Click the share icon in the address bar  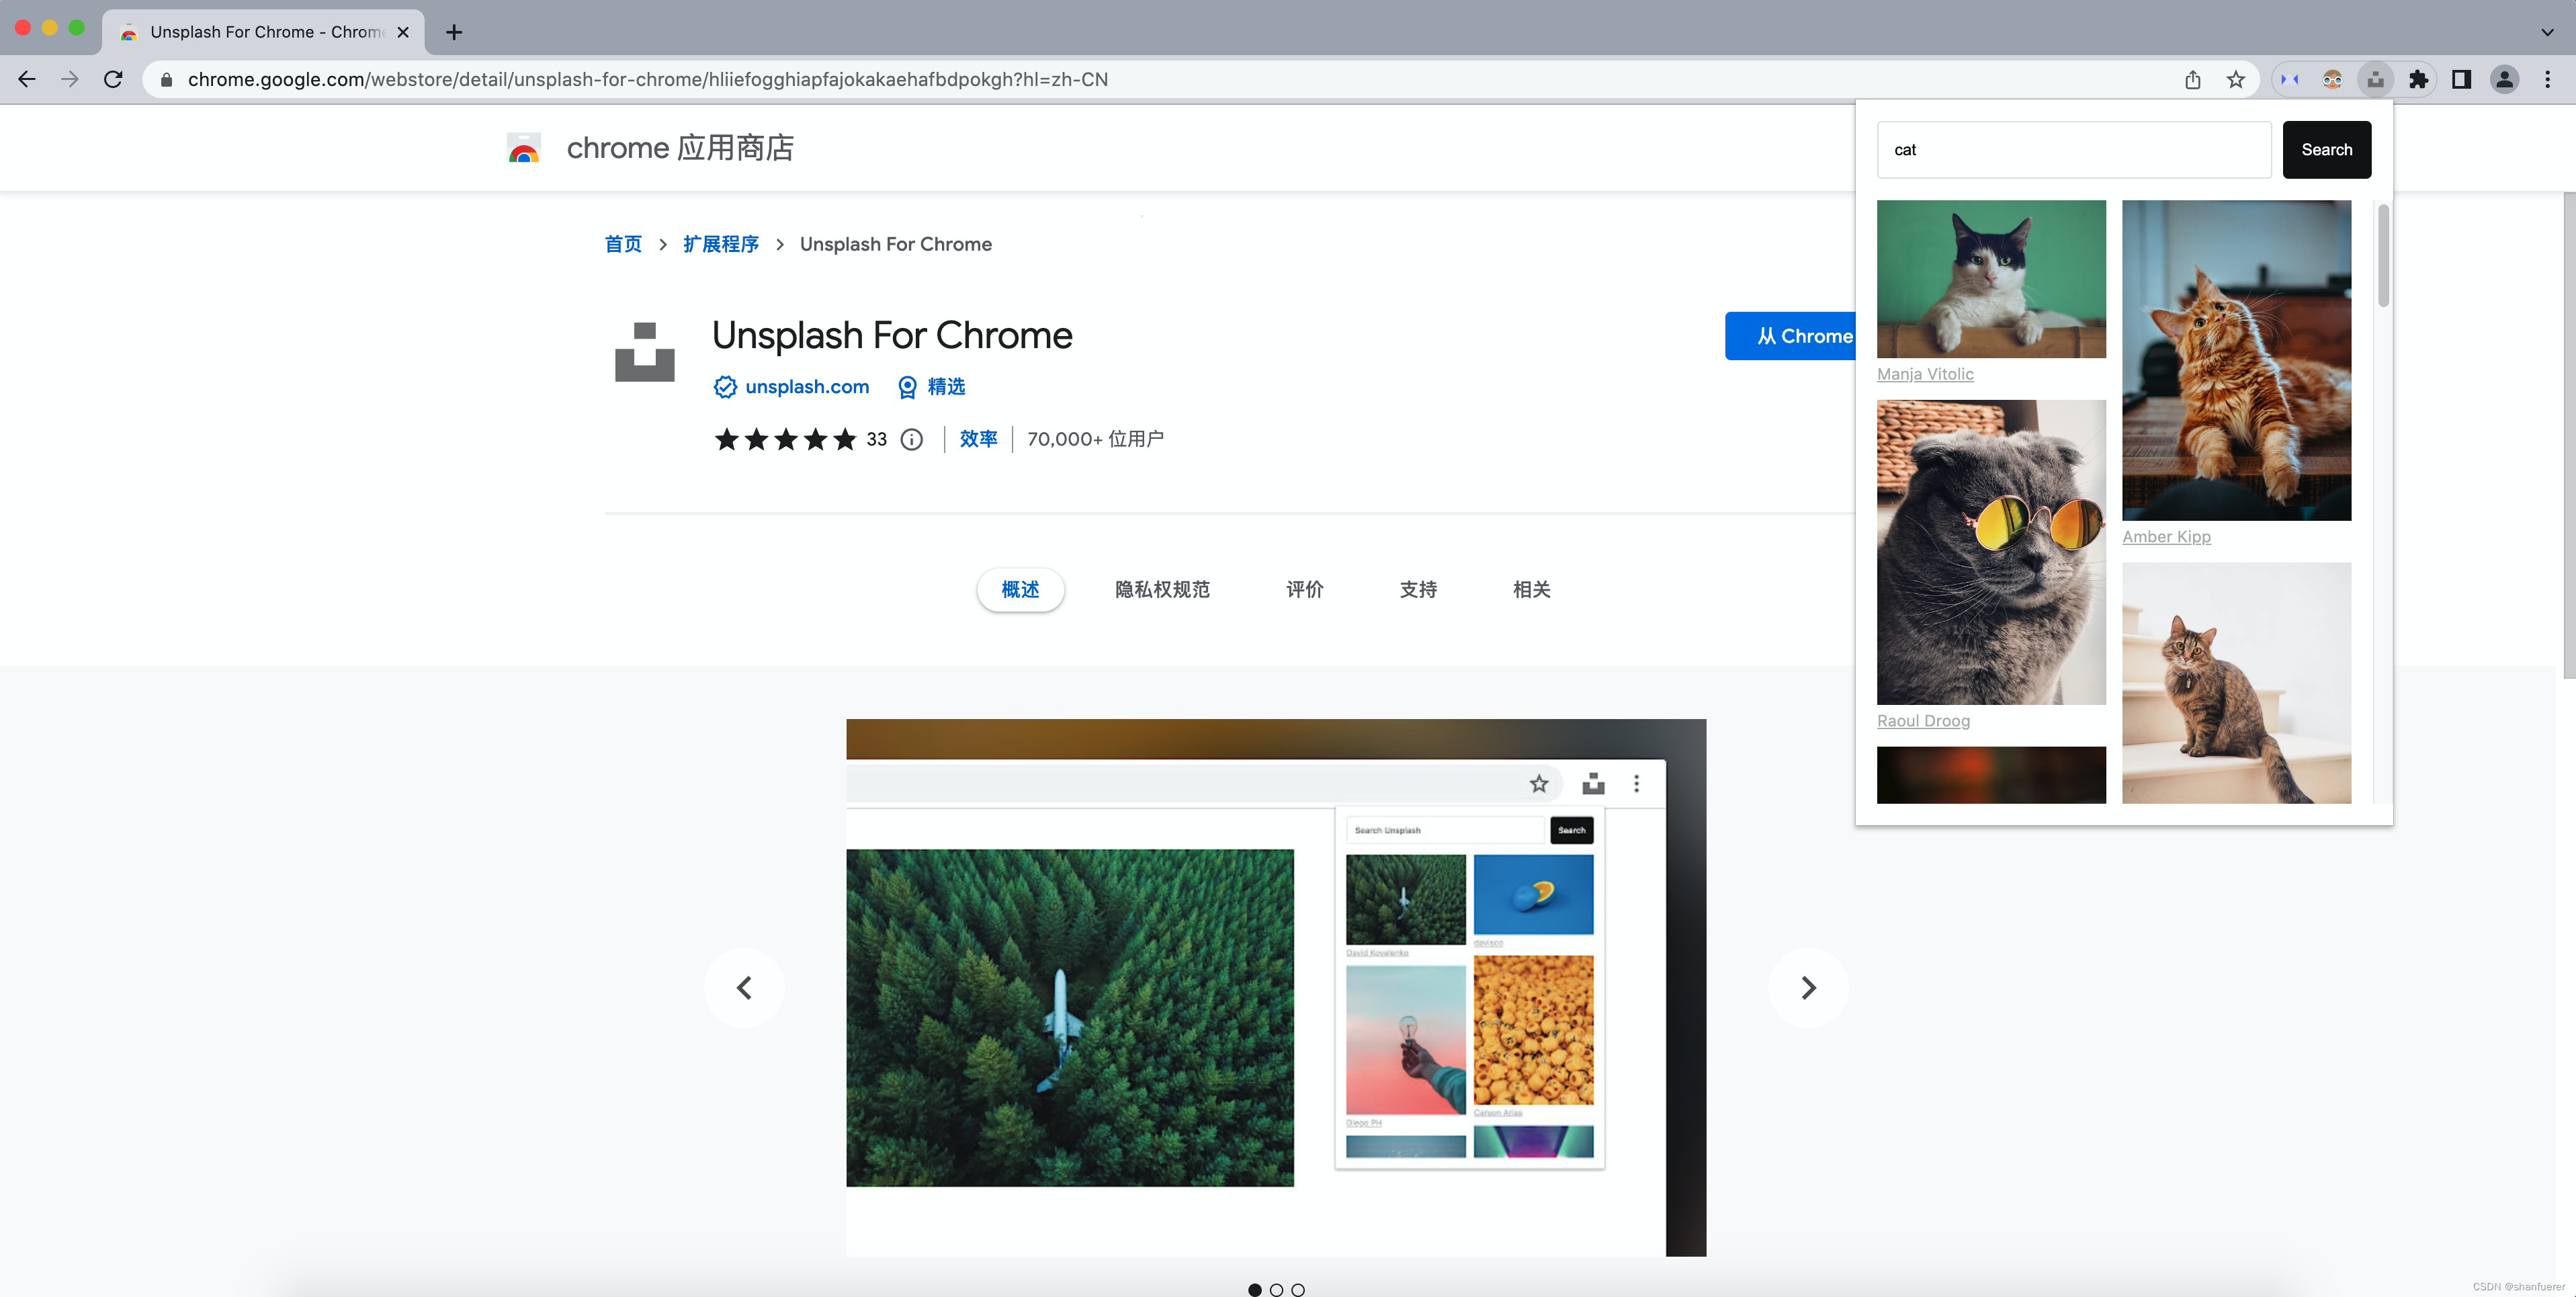(2193, 79)
